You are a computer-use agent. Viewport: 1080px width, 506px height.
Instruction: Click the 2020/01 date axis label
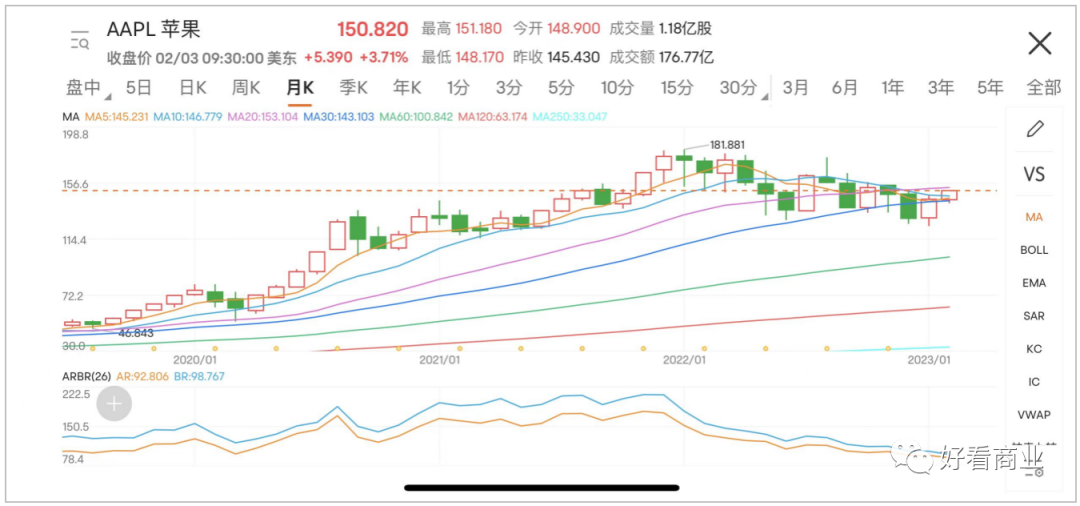[195, 359]
